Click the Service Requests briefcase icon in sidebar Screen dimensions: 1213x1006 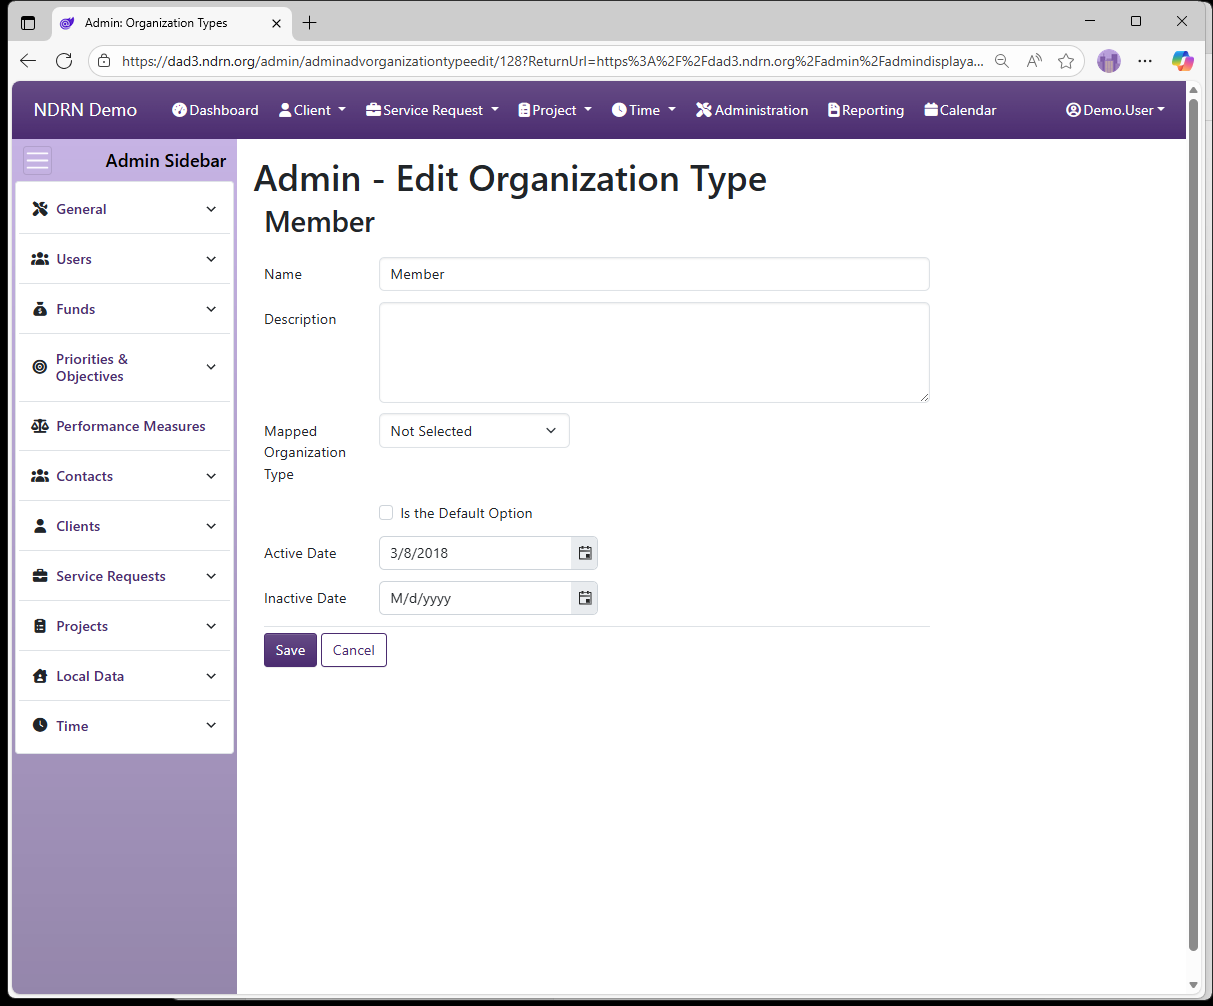pos(40,576)
